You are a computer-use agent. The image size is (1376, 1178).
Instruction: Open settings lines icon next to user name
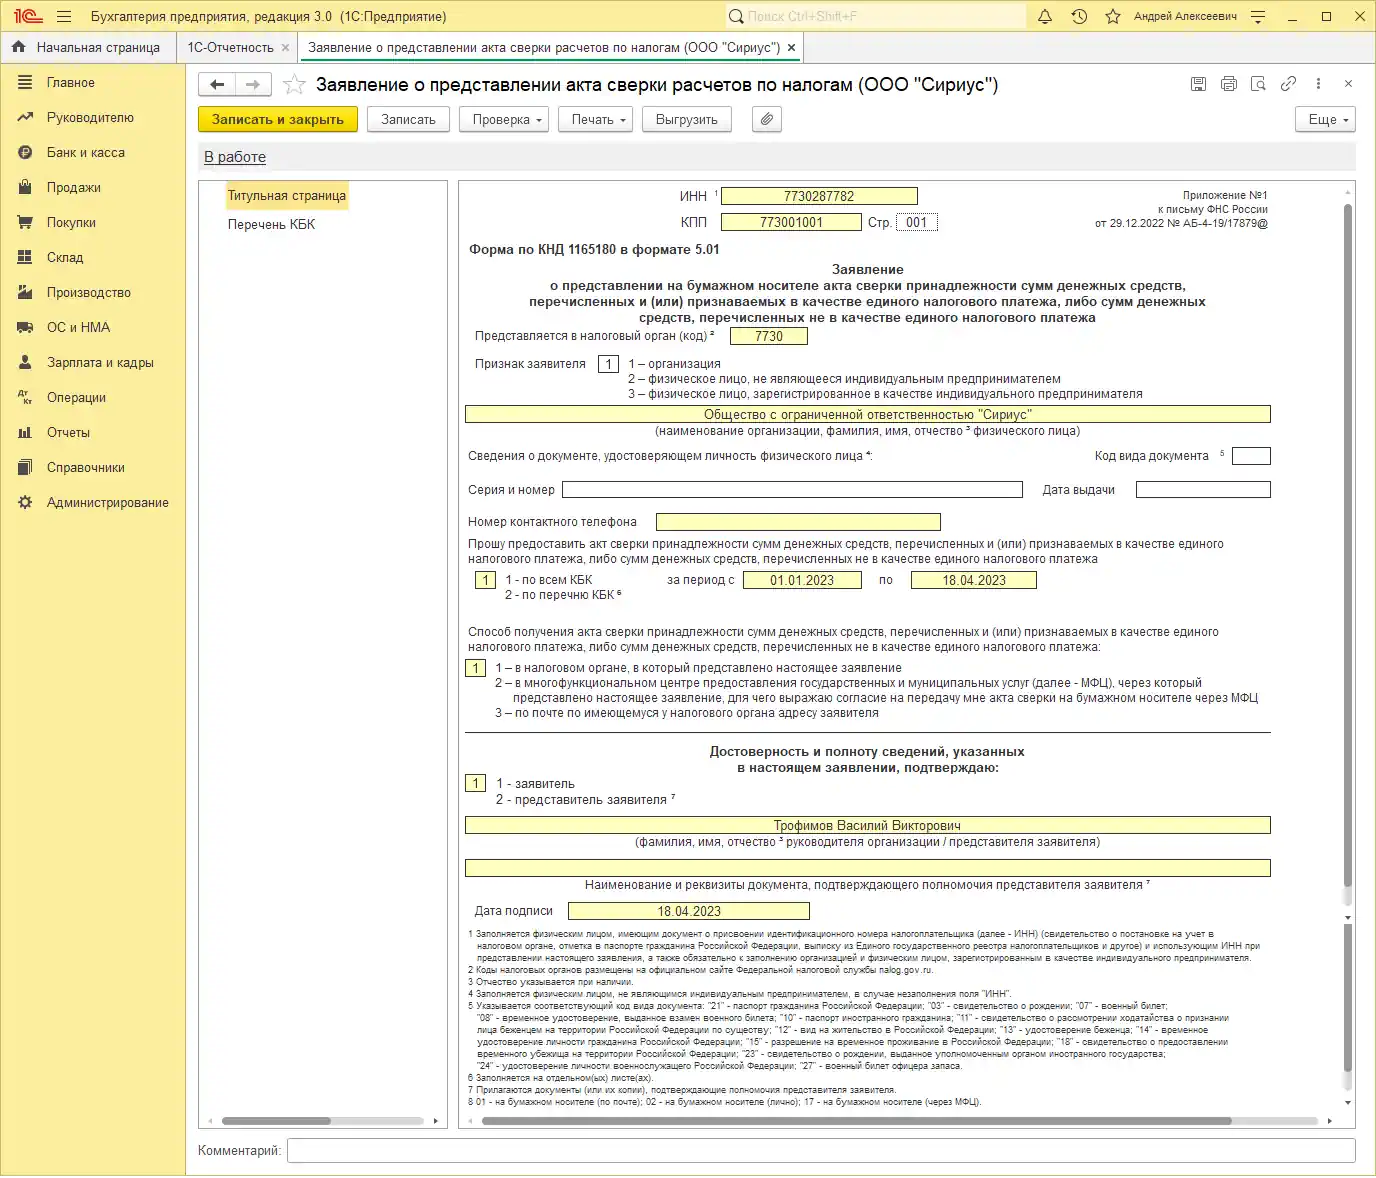pos(1258,16)
